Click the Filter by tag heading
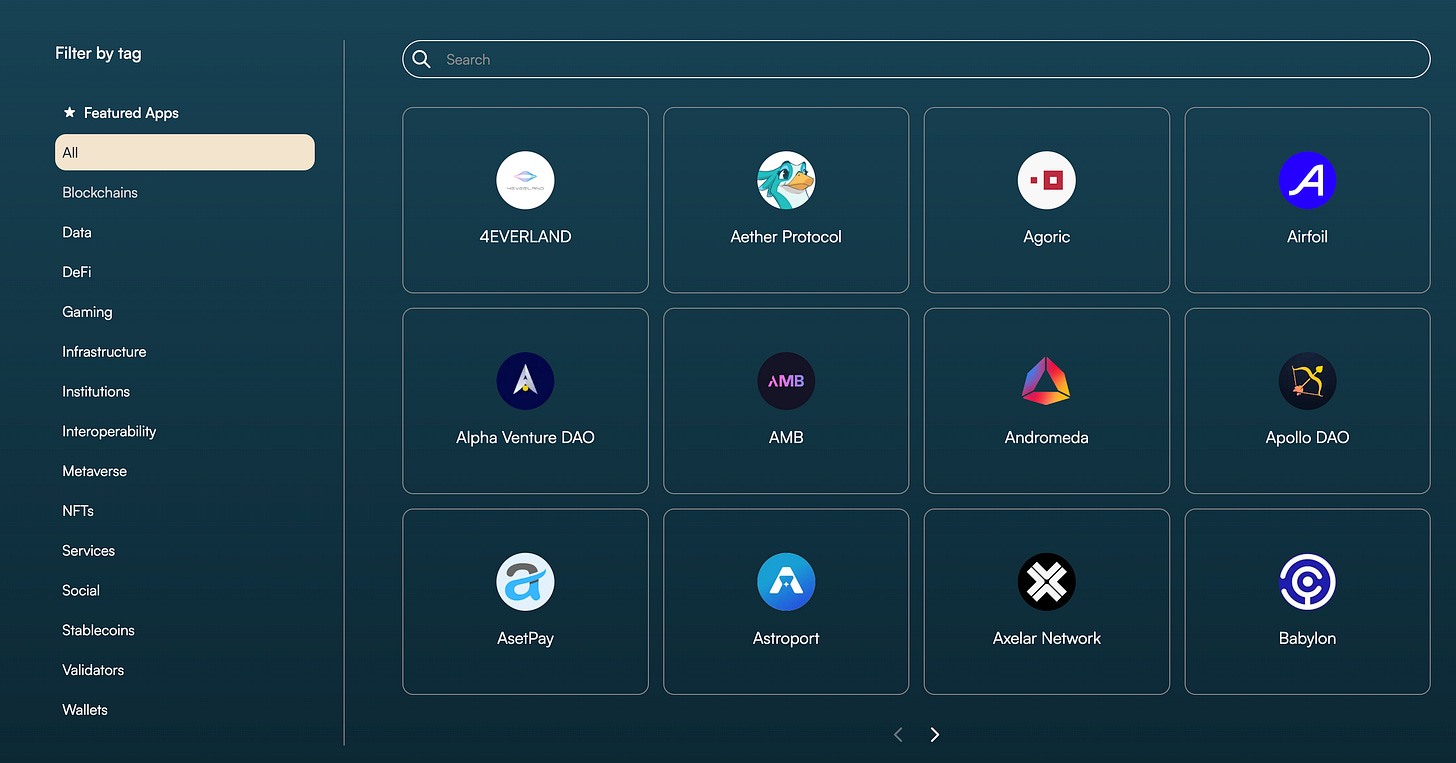Screen dimensions: 1456x763 [x=98, y=54]
